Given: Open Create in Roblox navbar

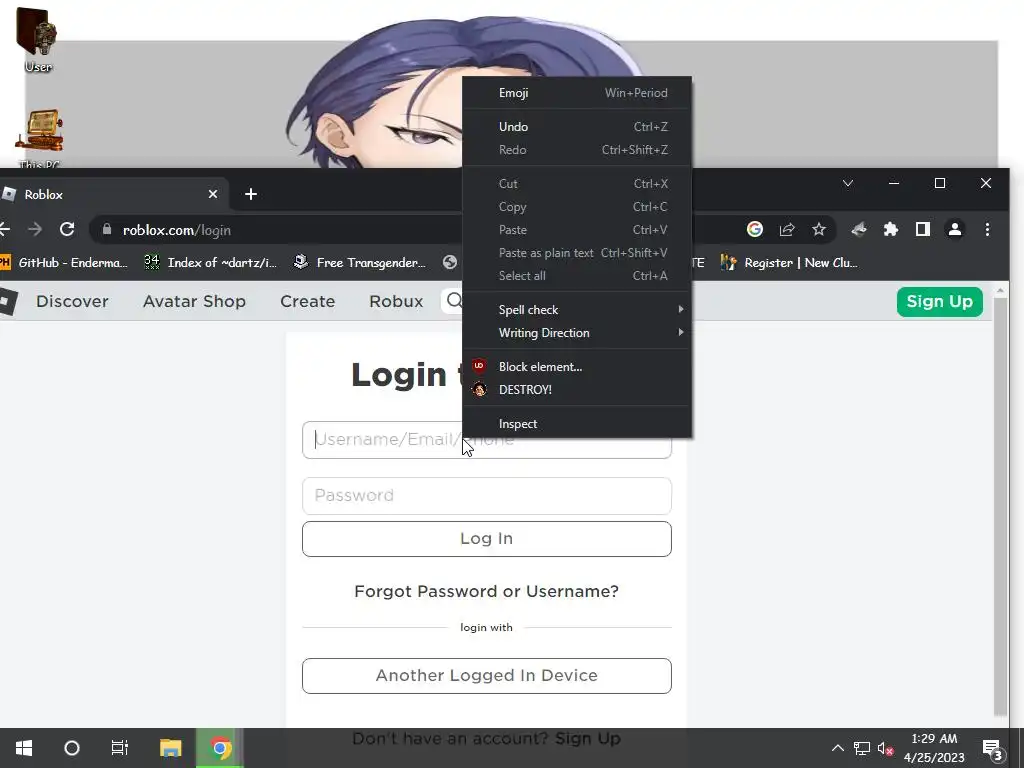Looking at the screenshot, I should tap(308, 301).
